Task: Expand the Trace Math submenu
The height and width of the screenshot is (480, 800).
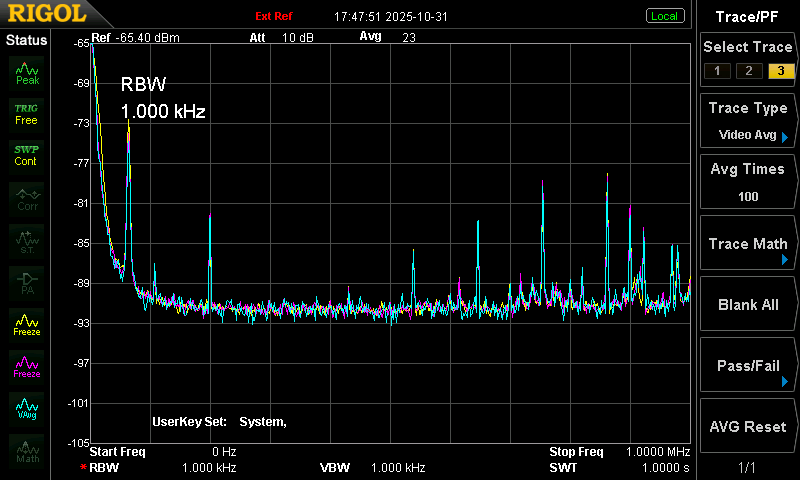Action: [747, 243]
